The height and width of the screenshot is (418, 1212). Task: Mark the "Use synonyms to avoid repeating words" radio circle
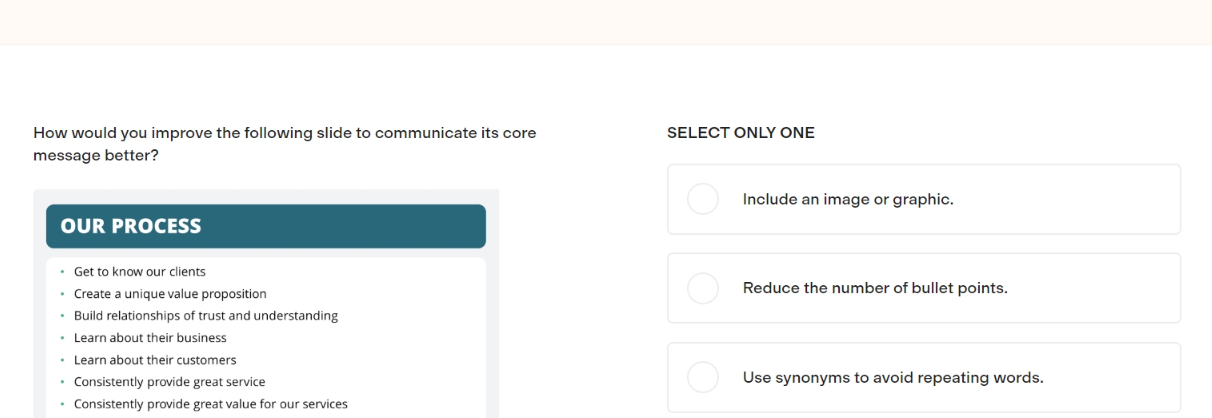(703, 378)
